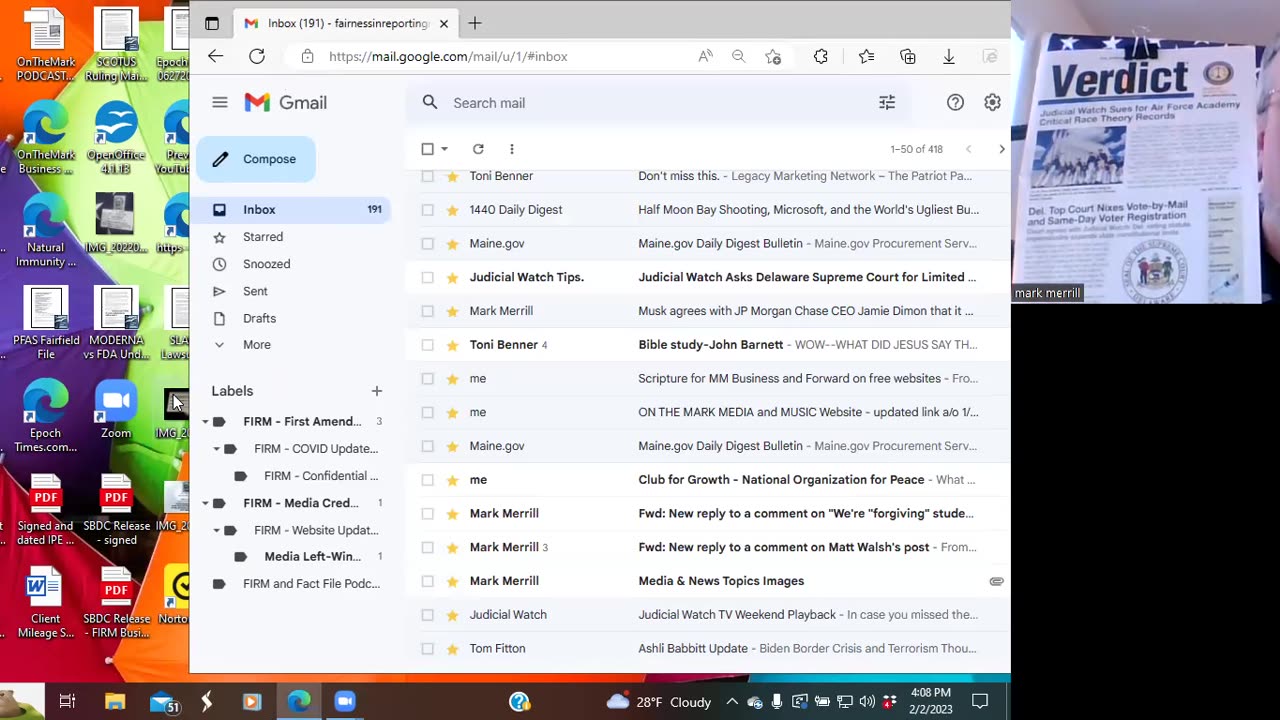
Task: Reload the browser page
Action: click(x=257, y=56)
